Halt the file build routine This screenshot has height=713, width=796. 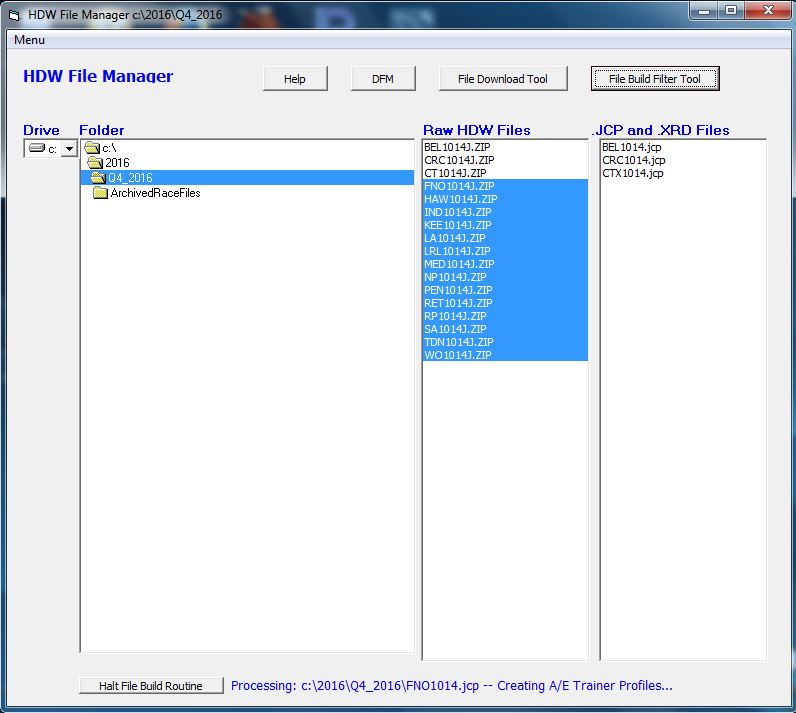151,686
